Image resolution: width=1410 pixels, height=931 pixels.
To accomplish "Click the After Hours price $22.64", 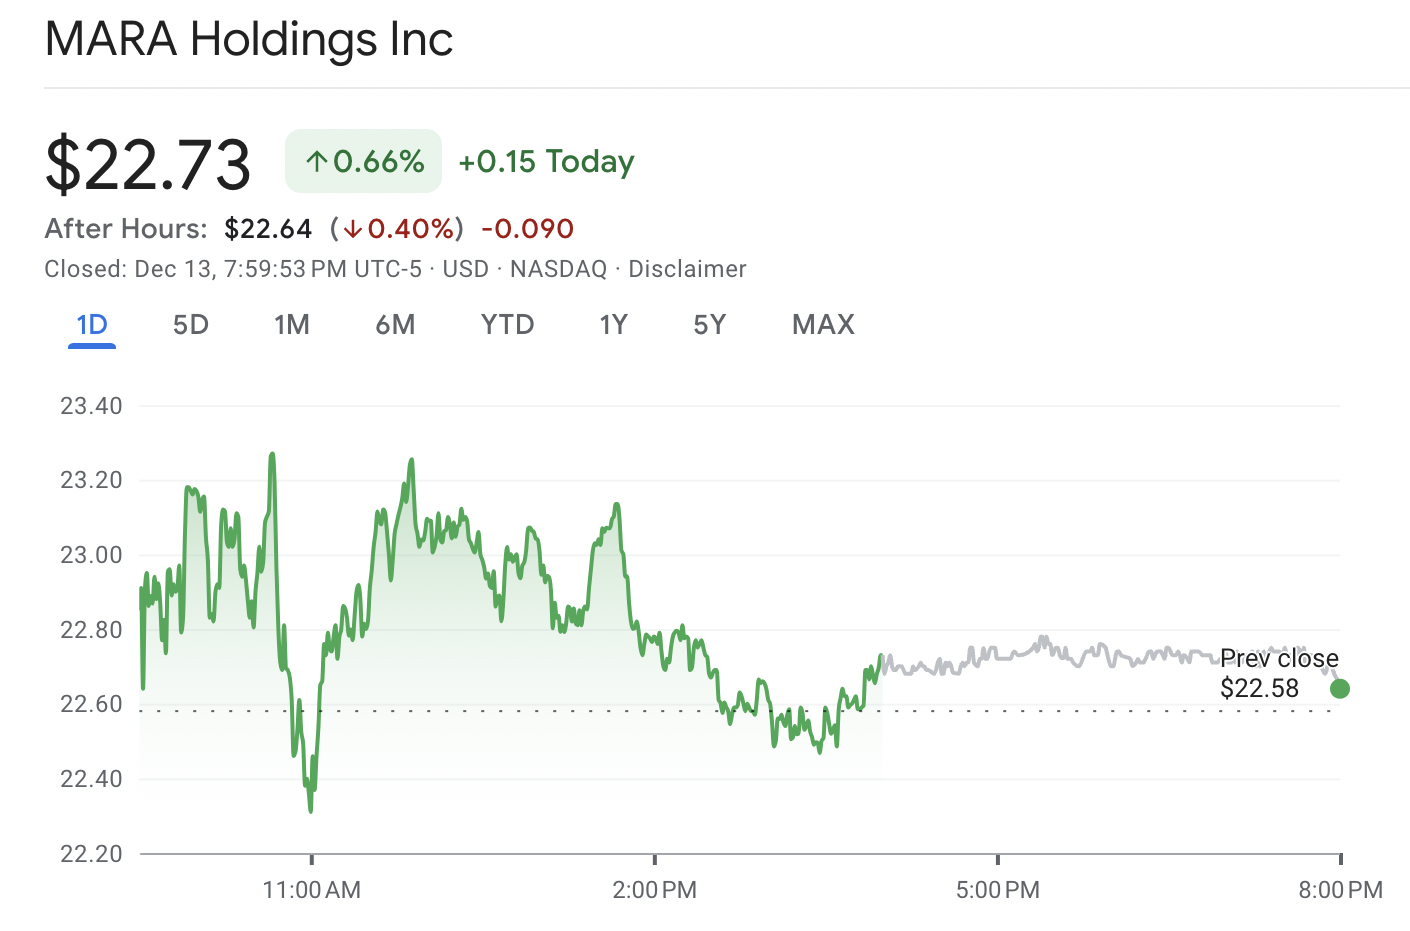I will coord(268,228).
